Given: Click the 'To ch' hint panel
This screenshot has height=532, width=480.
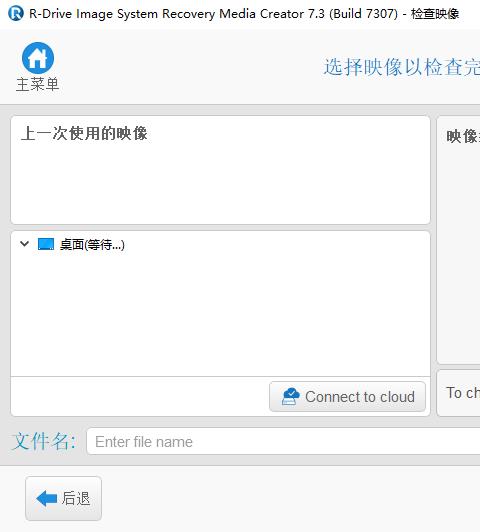Looking at the screenshot, I should click(x=459, y=393).
